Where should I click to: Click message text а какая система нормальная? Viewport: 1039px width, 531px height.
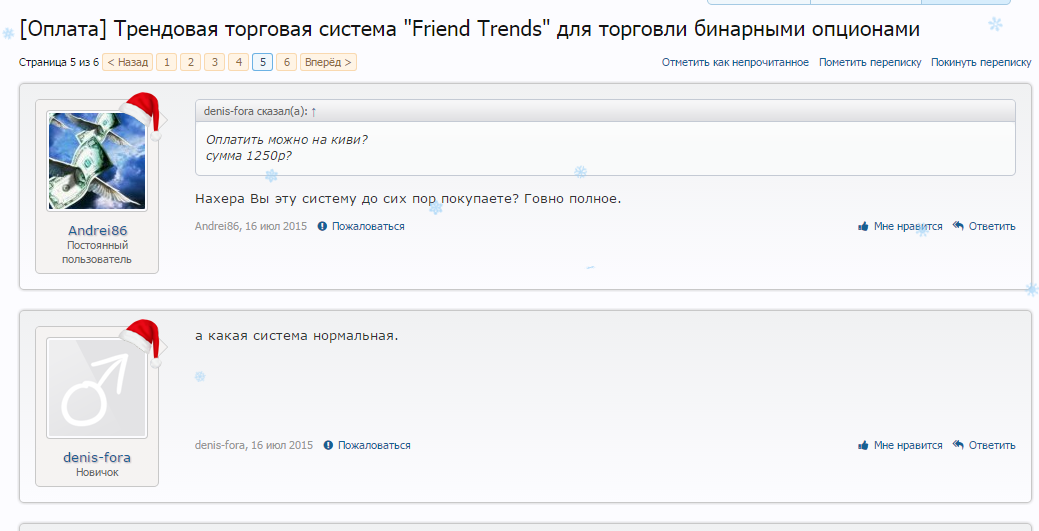296,336
